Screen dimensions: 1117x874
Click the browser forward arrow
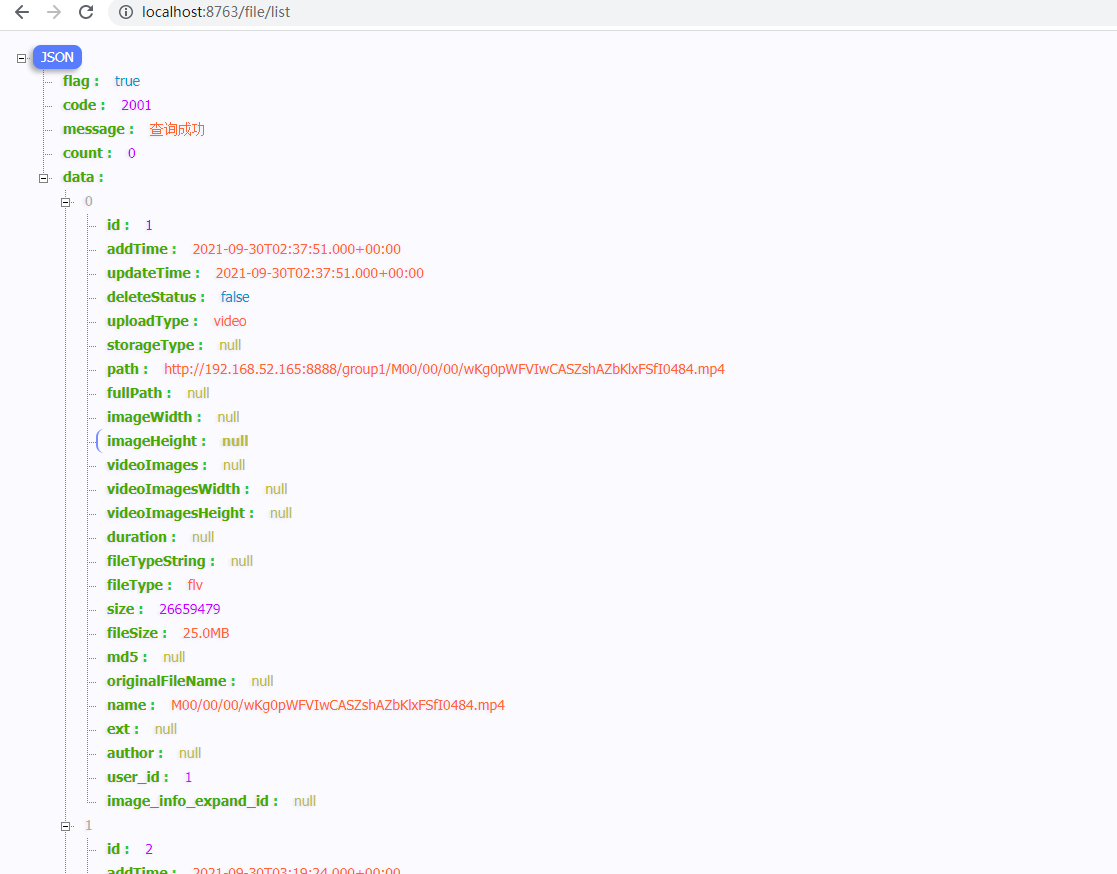[x=54, y=12]
